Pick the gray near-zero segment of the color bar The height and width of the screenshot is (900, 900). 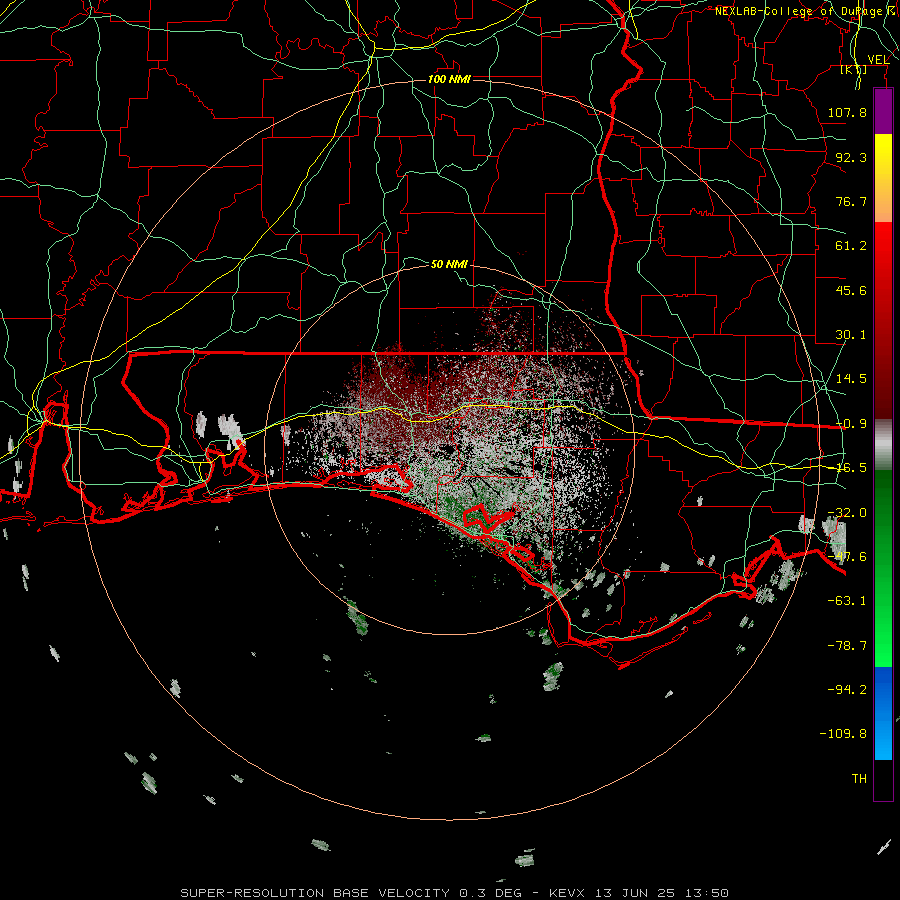pos(883,445)
